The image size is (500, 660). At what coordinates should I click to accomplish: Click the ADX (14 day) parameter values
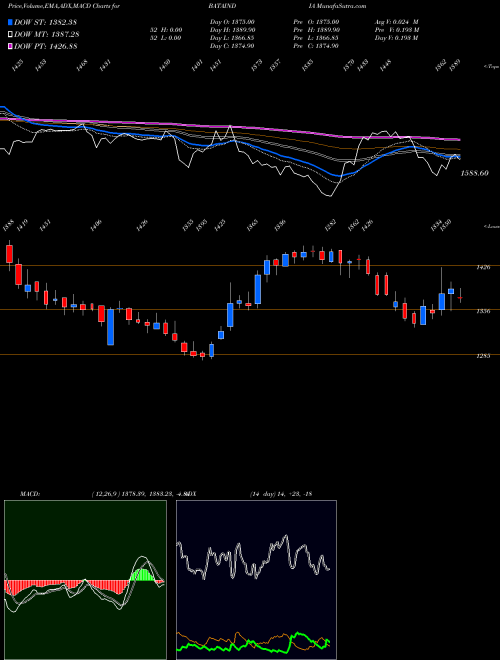(280, 494)
